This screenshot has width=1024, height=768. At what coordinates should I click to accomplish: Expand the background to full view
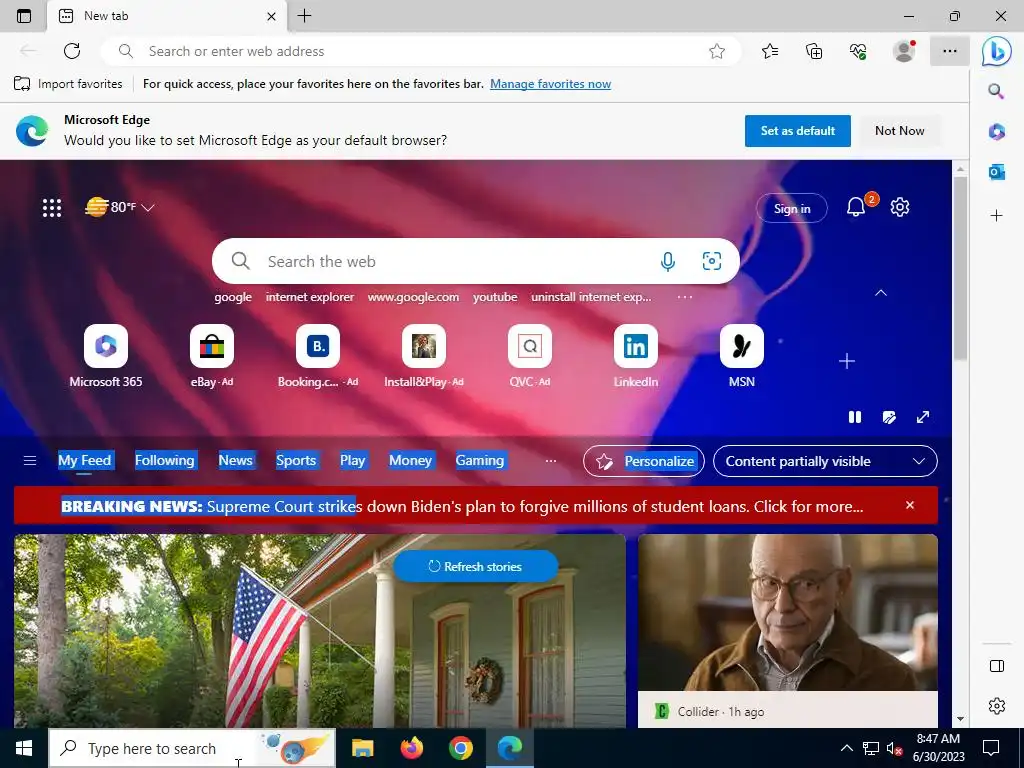point(923,417)
